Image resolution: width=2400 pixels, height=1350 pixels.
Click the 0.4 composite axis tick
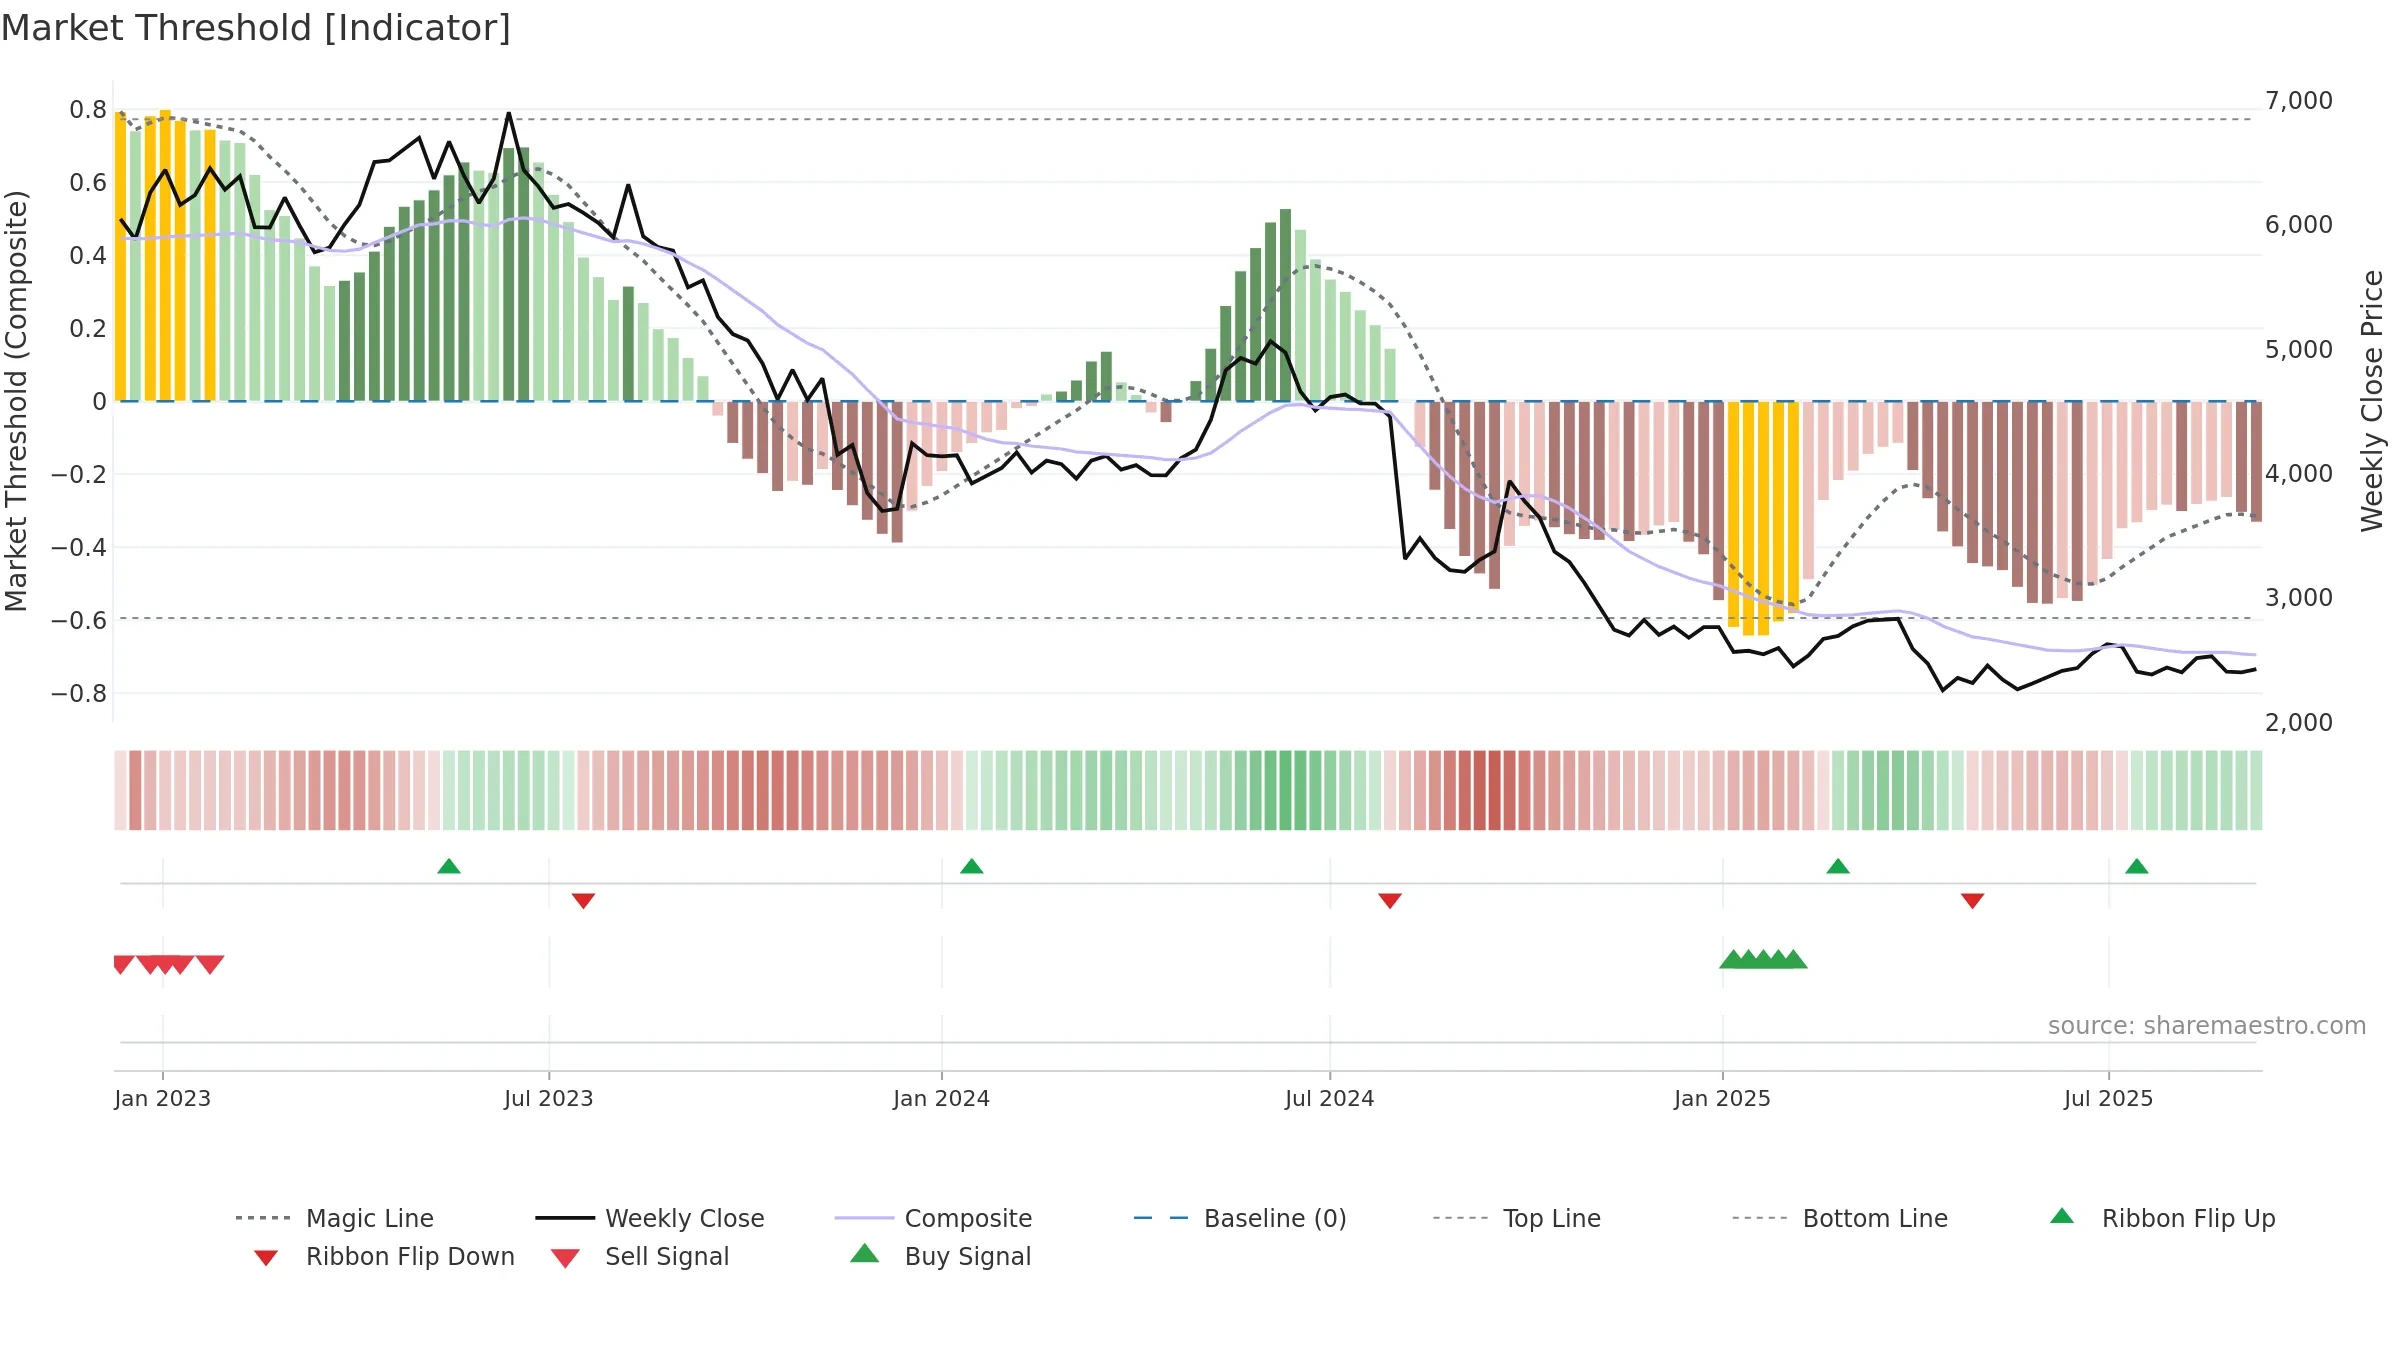click(88, 256)
